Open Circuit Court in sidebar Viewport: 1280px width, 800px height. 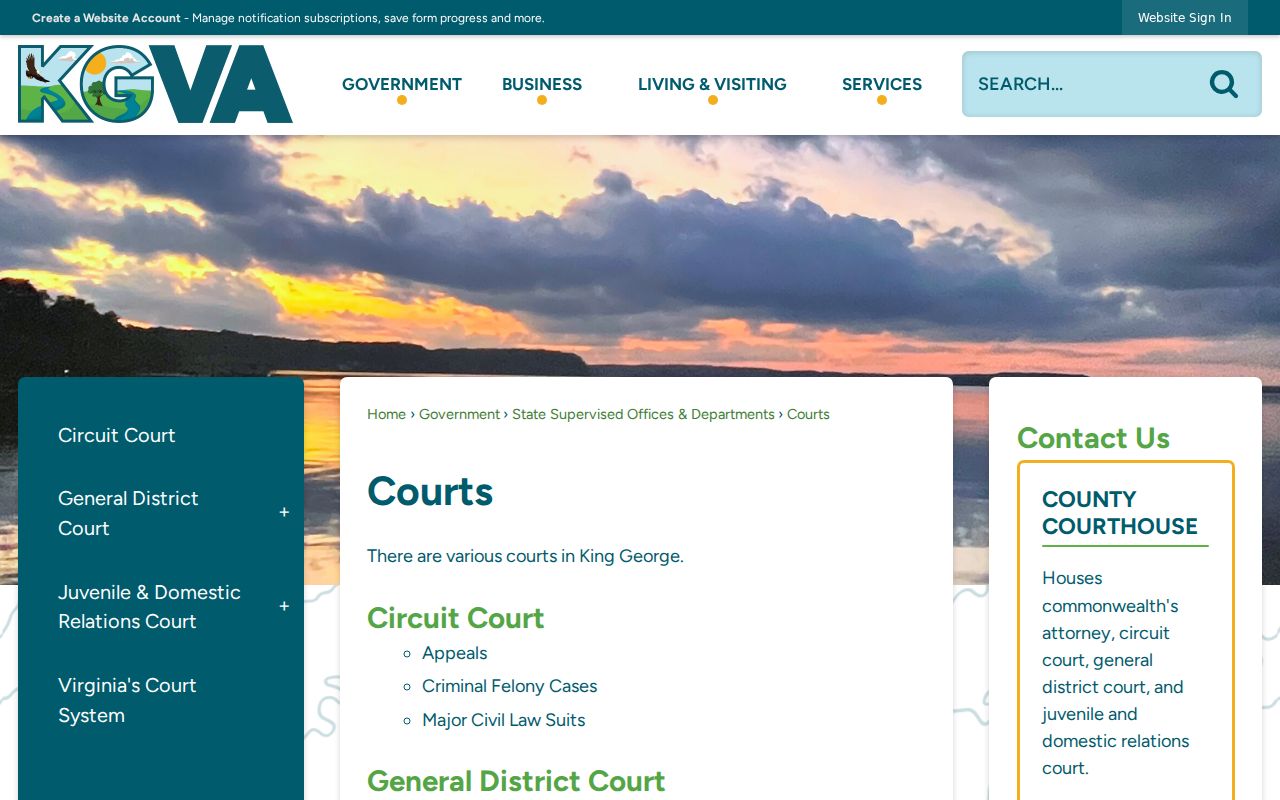tap(117, 435)
